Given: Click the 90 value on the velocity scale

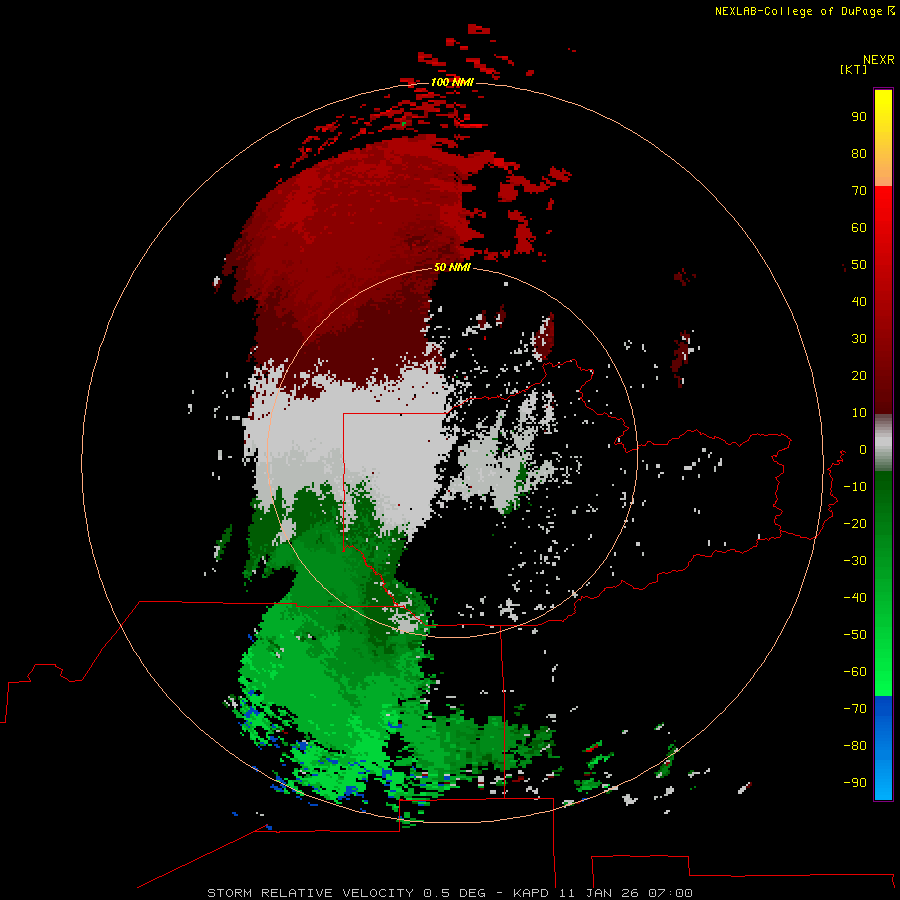Looking at the screenshot, I should point(859,117).
